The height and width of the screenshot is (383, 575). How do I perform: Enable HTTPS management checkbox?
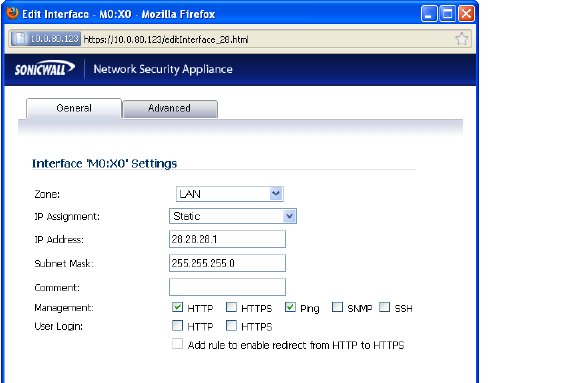coord(231,307)
